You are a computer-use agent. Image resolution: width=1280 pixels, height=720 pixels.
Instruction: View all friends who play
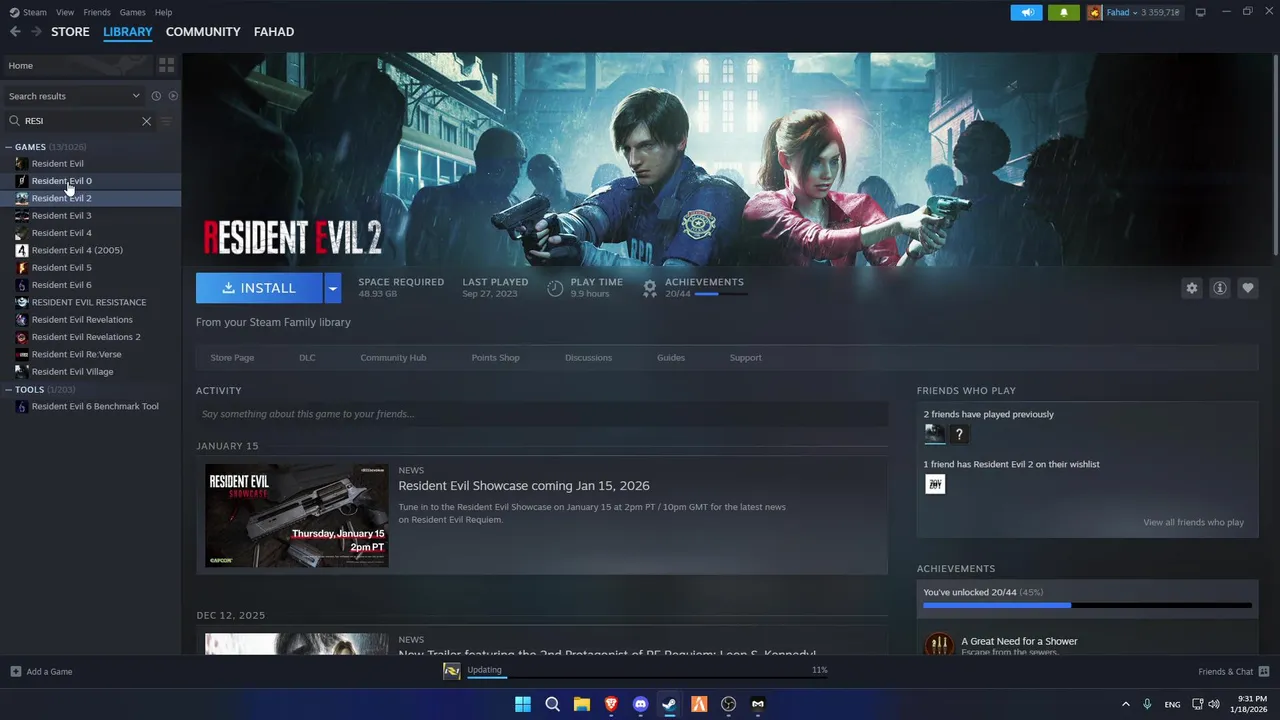(x=1193, y=522)
